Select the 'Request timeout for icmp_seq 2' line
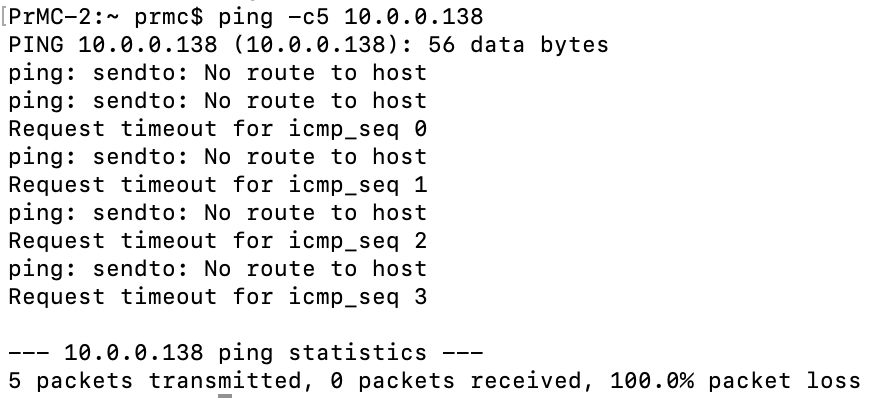The width and height of the screenshot is (878, 398). pyautogui.click(x=218, y=241)
